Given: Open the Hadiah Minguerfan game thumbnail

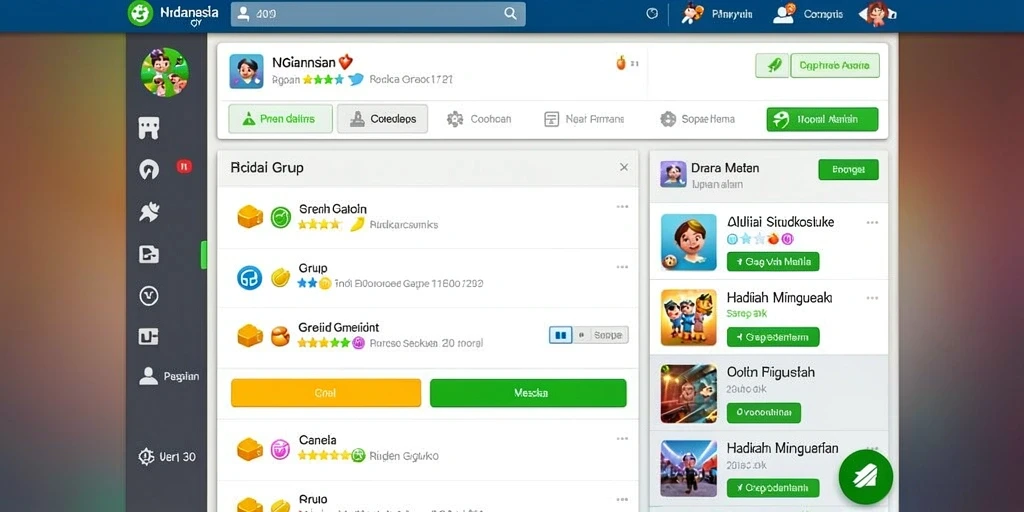Looking at the screenshot, I should [689, 468].
